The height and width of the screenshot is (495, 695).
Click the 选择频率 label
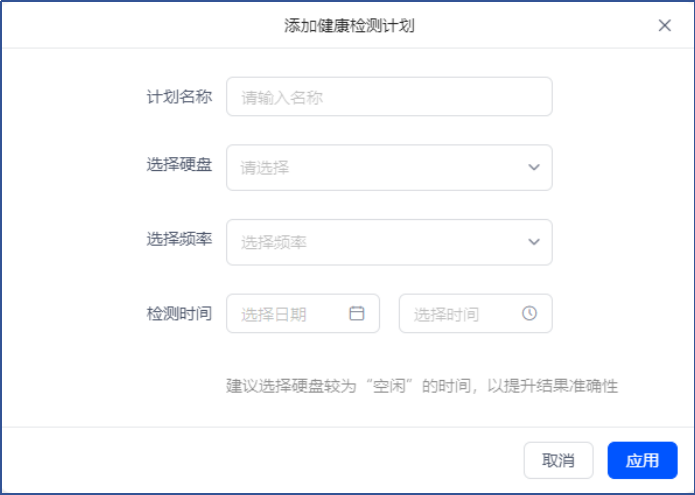[179, 239]
